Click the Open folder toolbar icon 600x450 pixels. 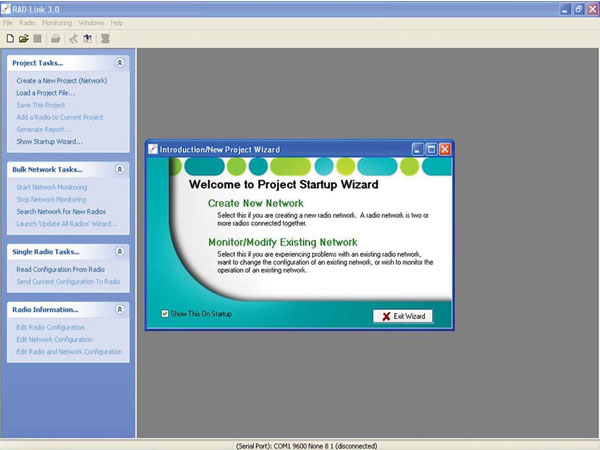coord(24,39)
